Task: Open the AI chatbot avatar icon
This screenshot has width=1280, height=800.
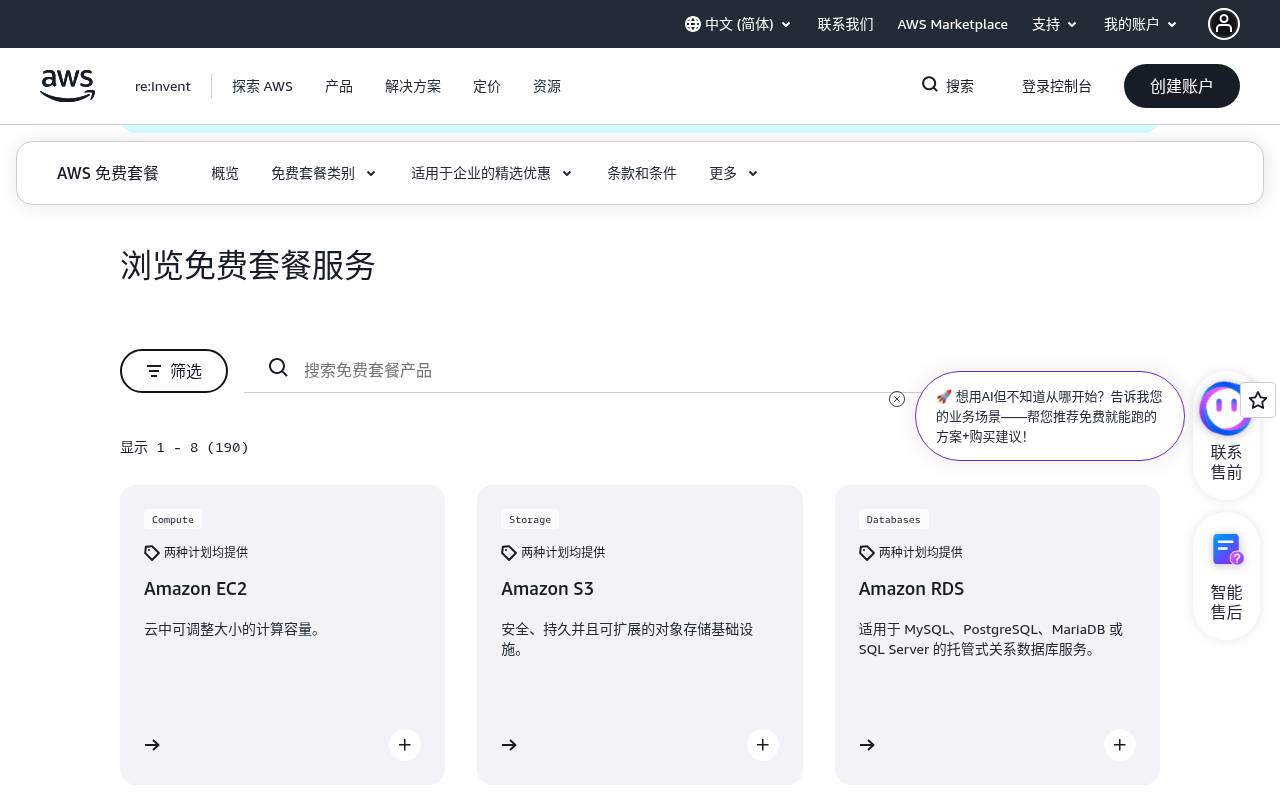Action: click(x=1226, y=408)
